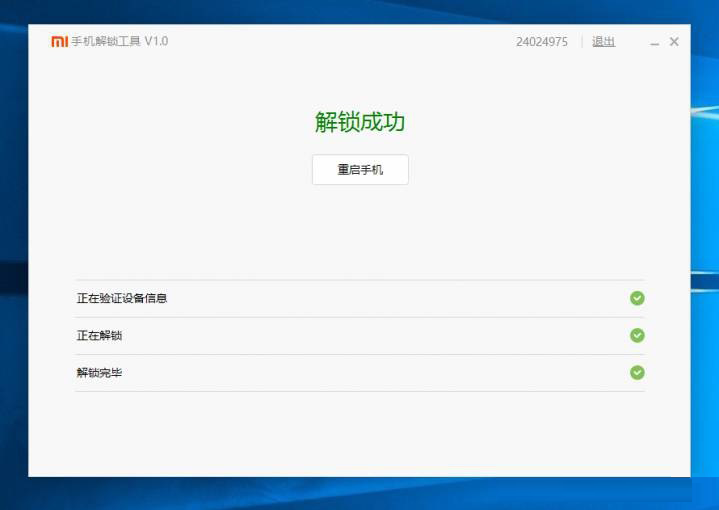
Task: Select the 正在解锁 status text
Action: click(99, 335)
